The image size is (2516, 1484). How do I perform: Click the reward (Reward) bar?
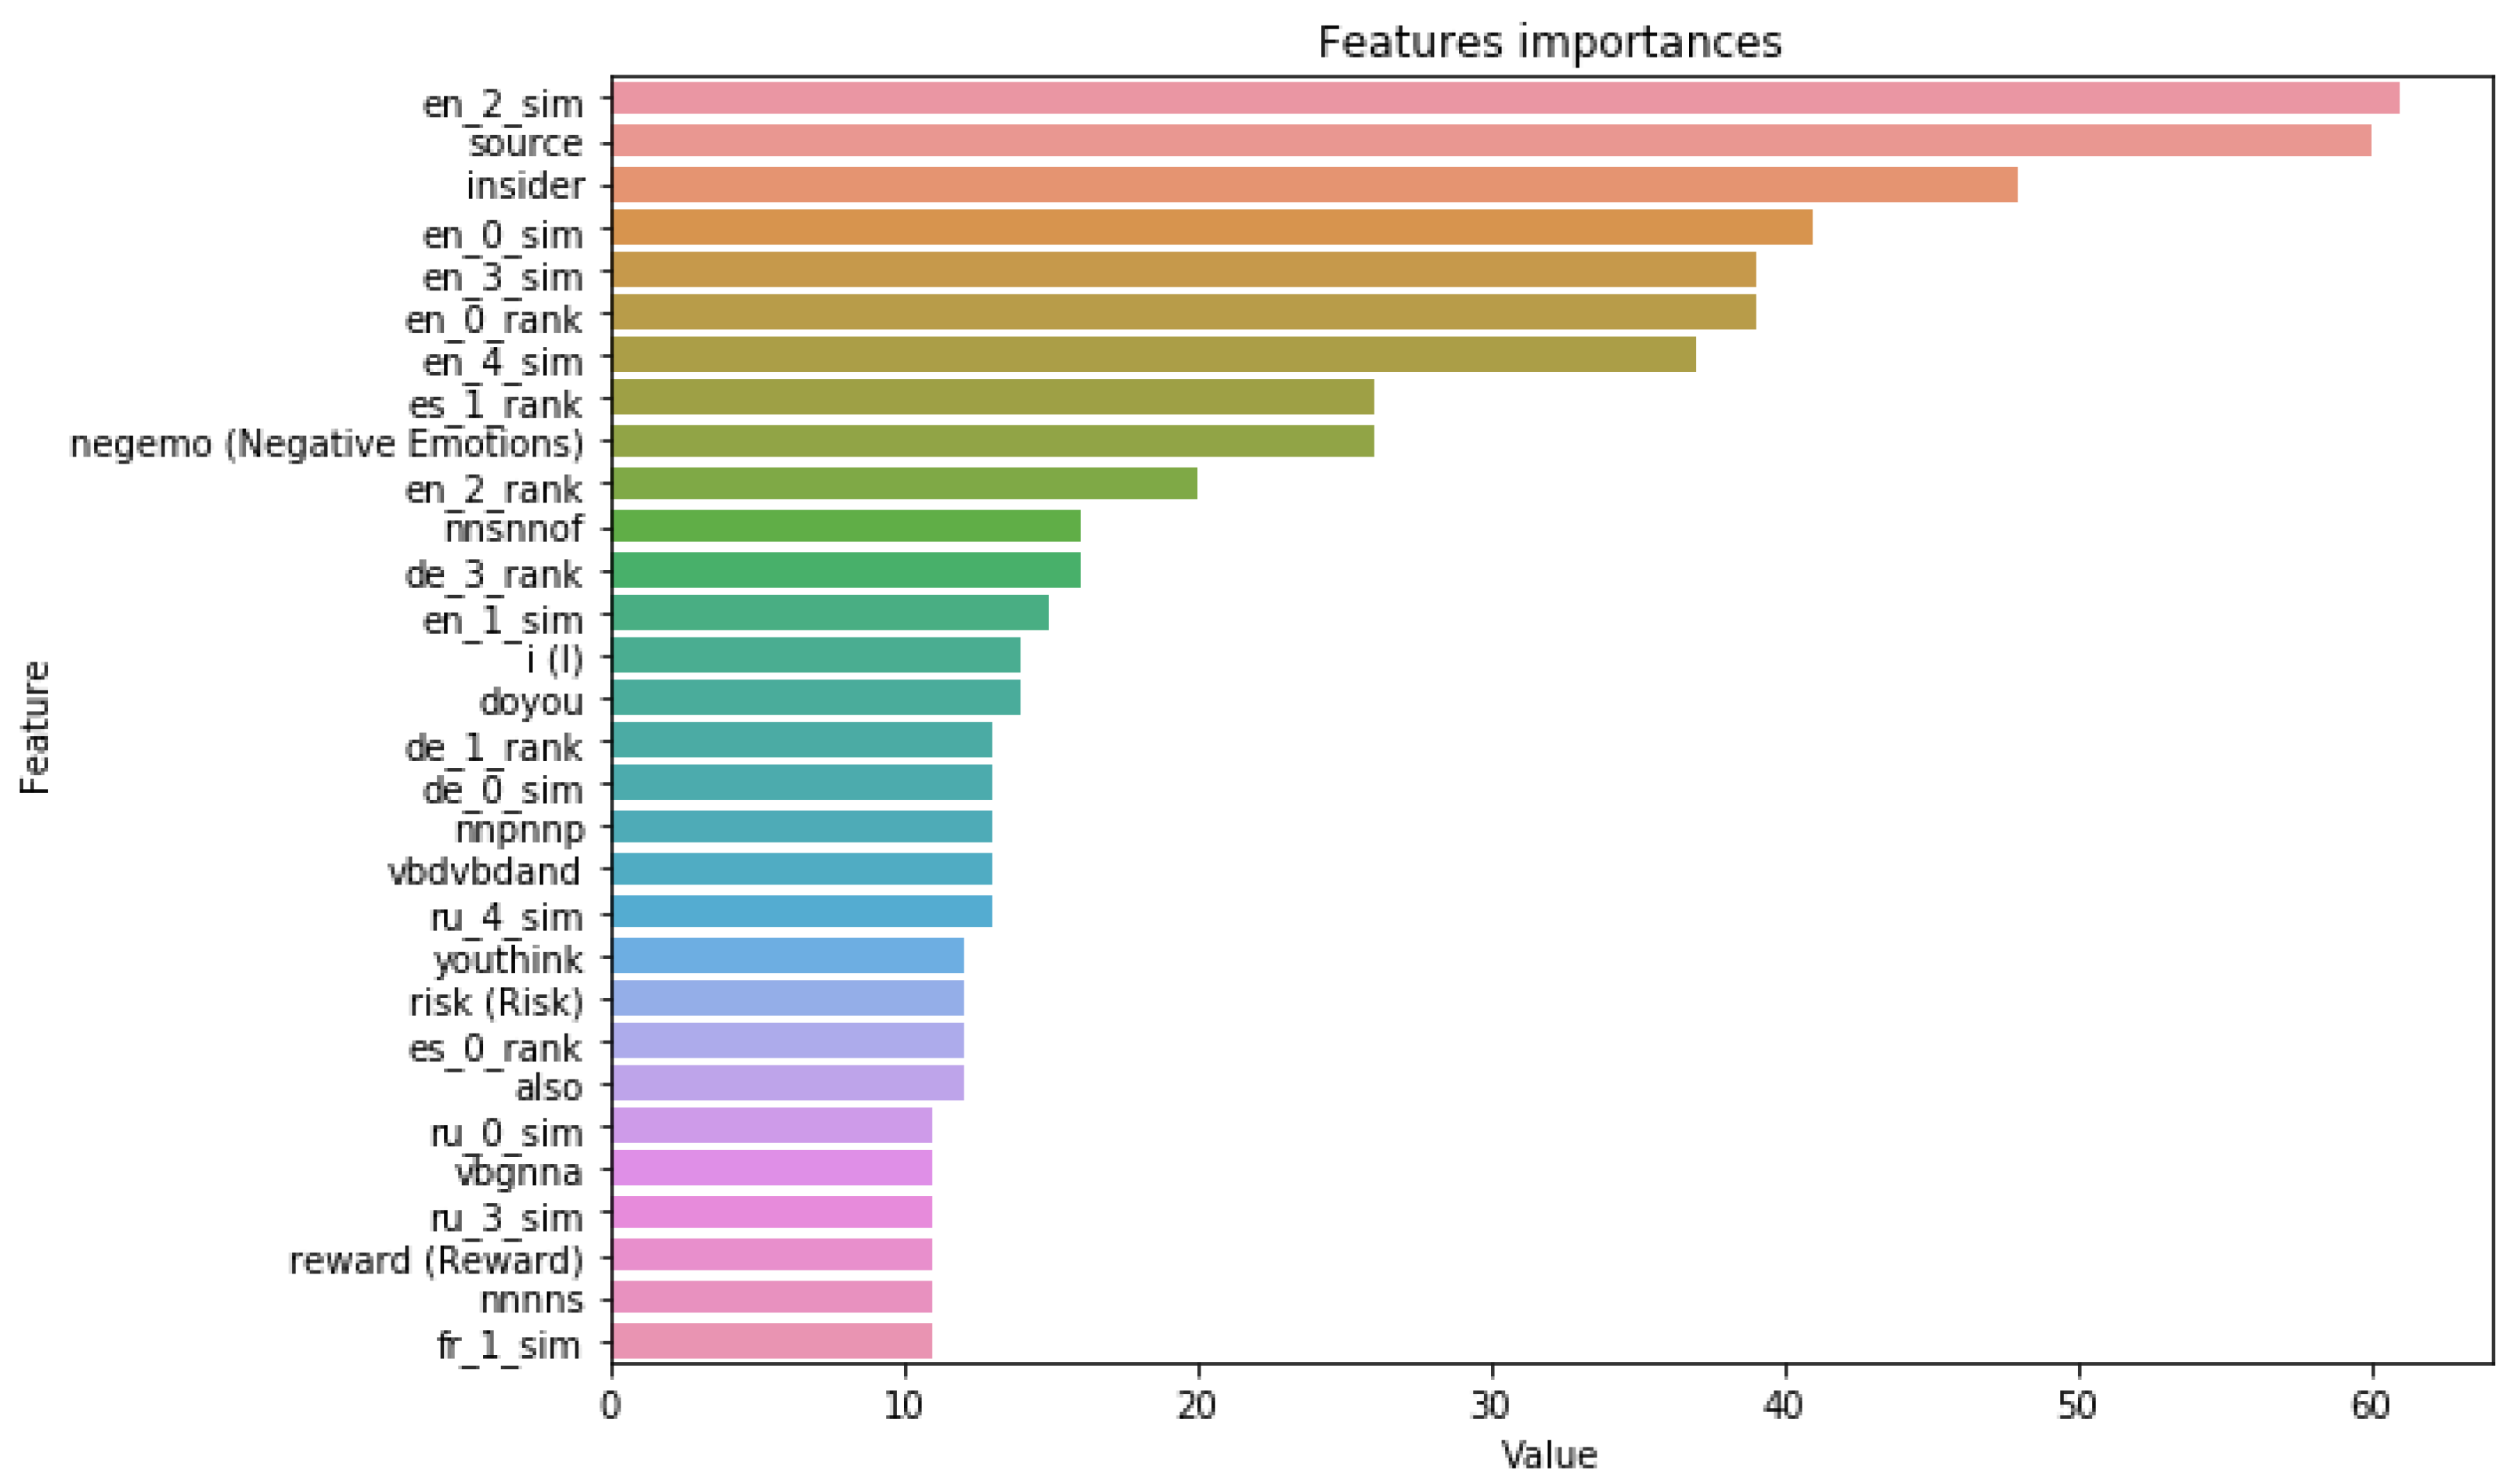pos(771,1255)
